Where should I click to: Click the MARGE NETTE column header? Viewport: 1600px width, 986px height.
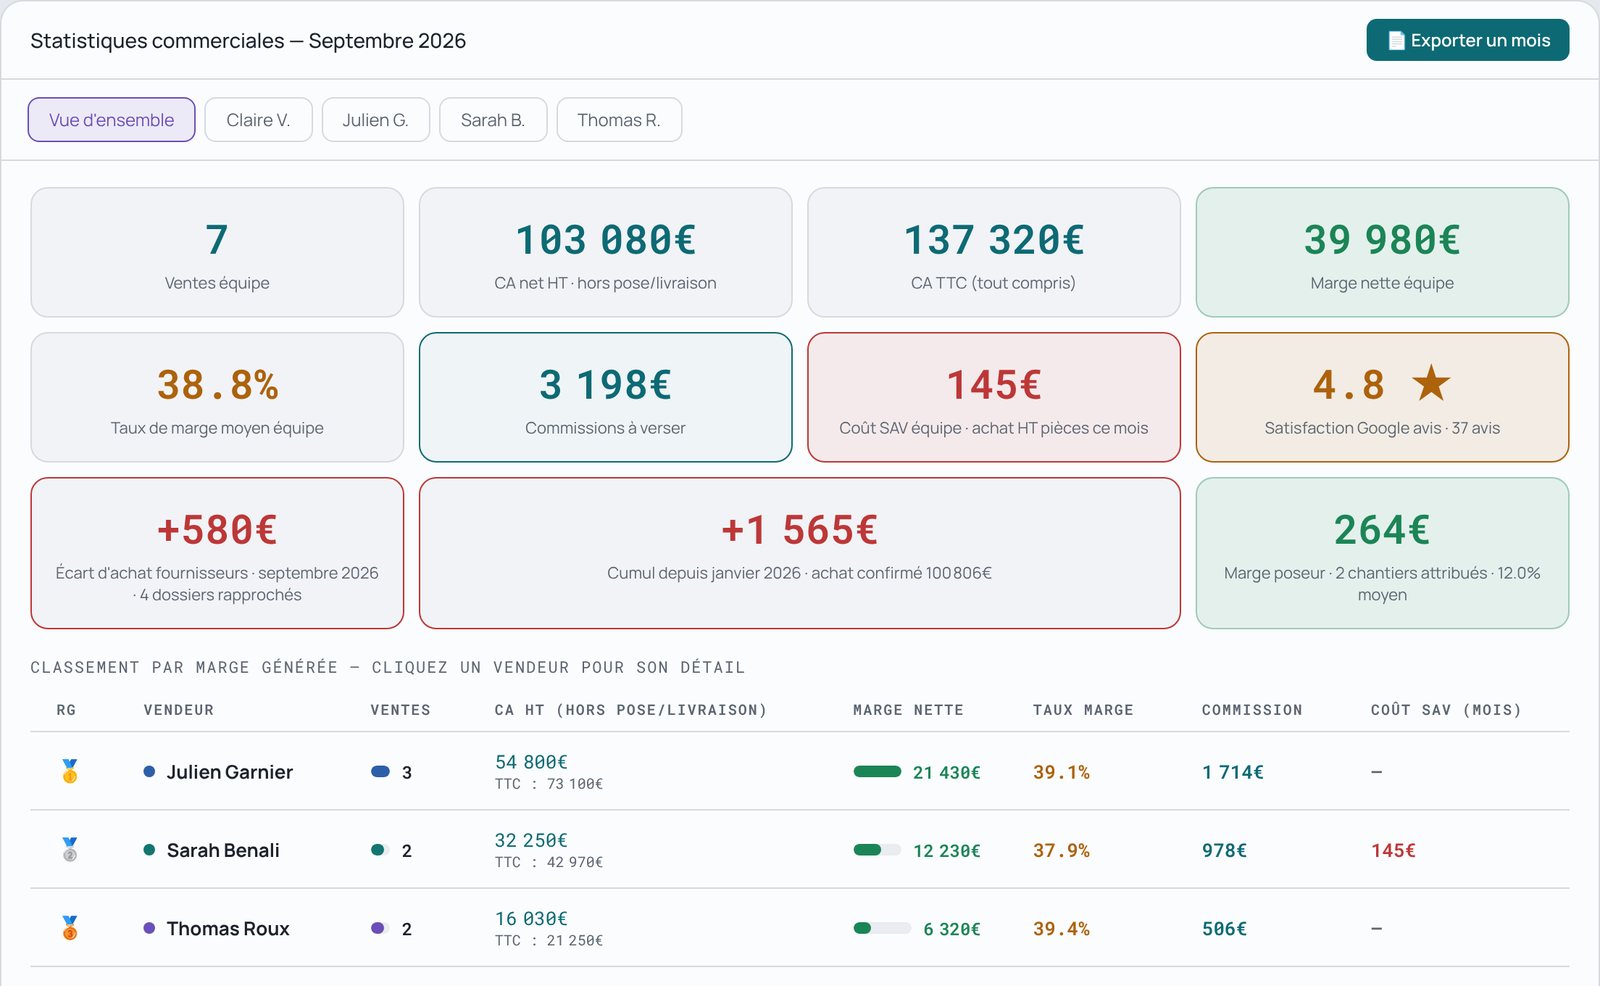(x=908, y=710)
